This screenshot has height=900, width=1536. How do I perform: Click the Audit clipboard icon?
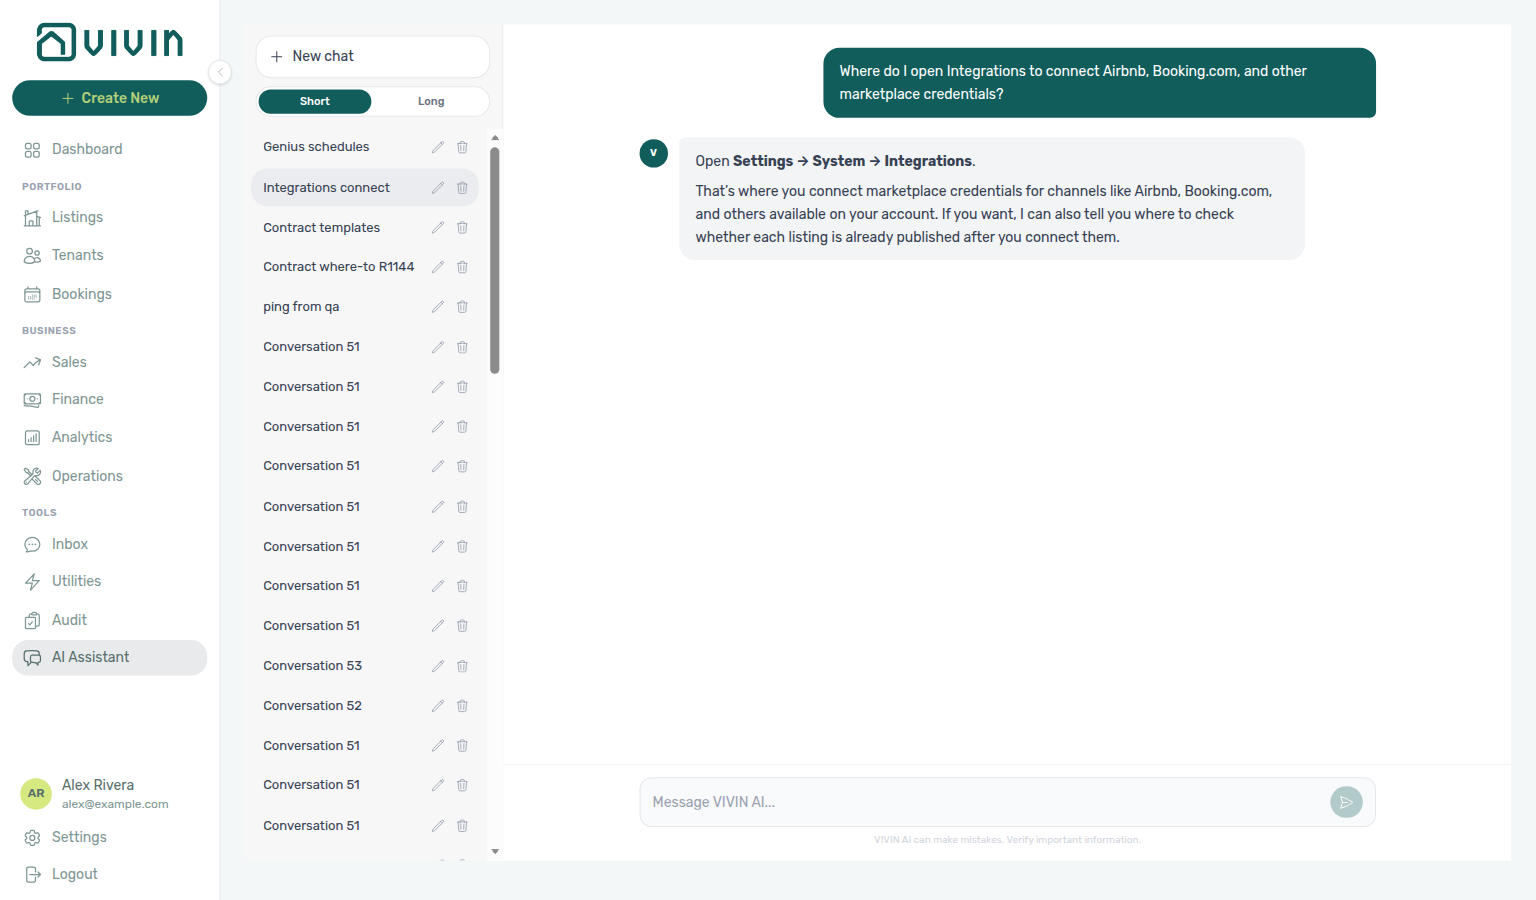tap(32, 621)
